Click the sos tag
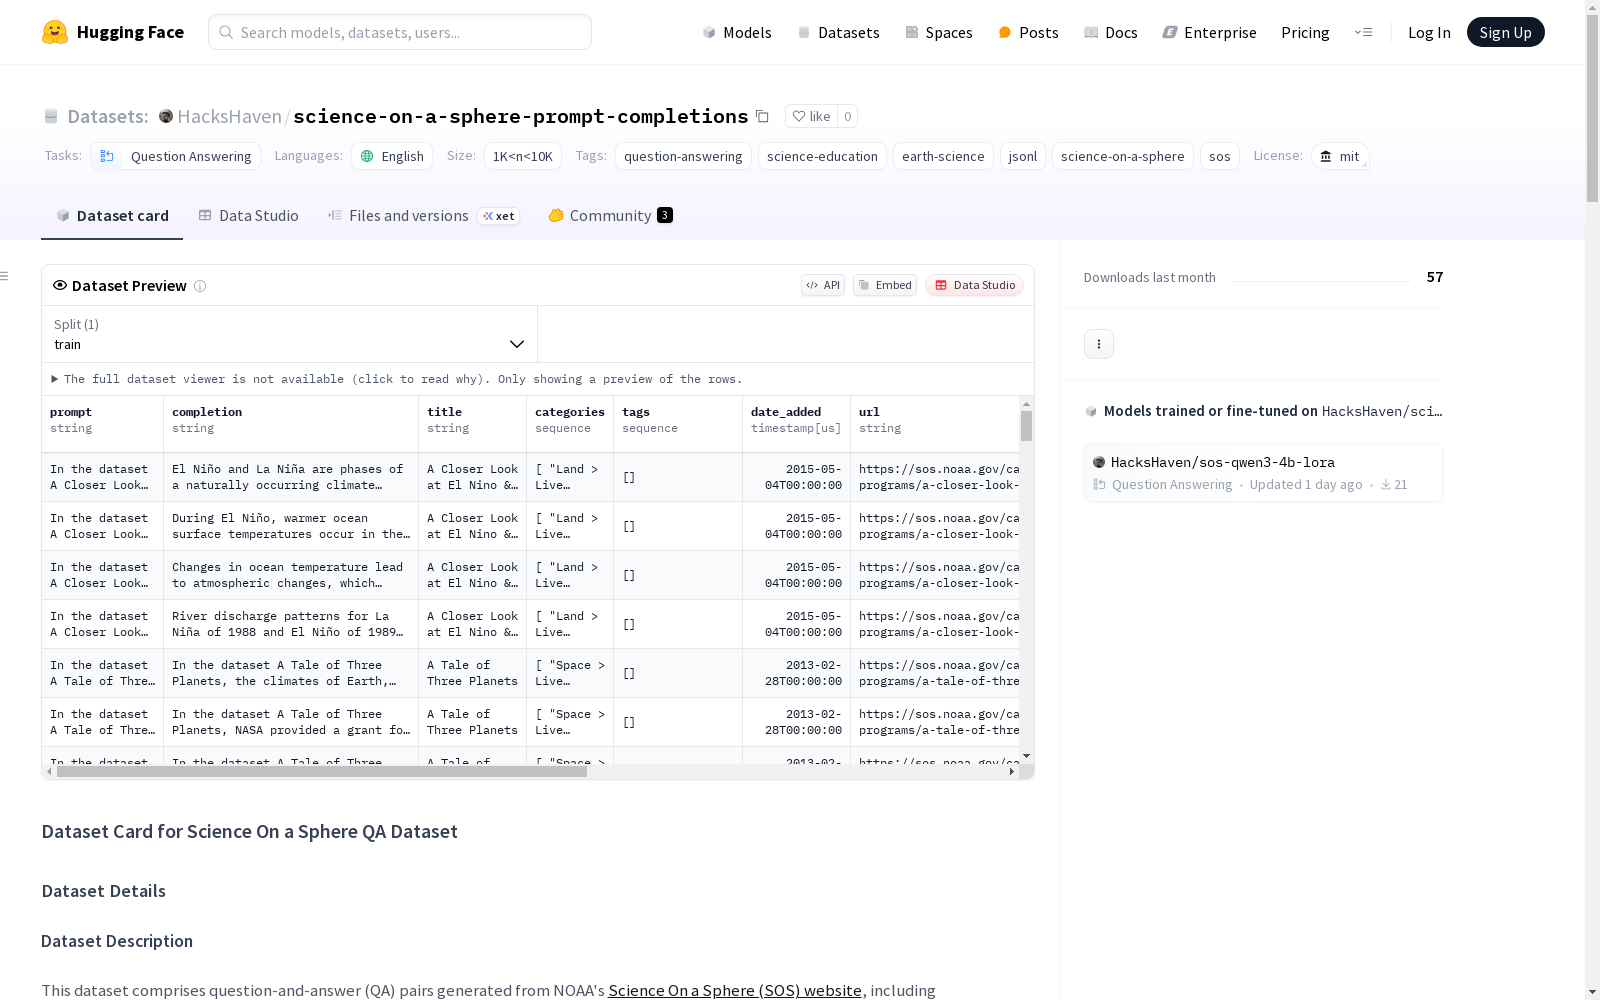This screenshot has width=1600, height=1000. coord(1220,156)
